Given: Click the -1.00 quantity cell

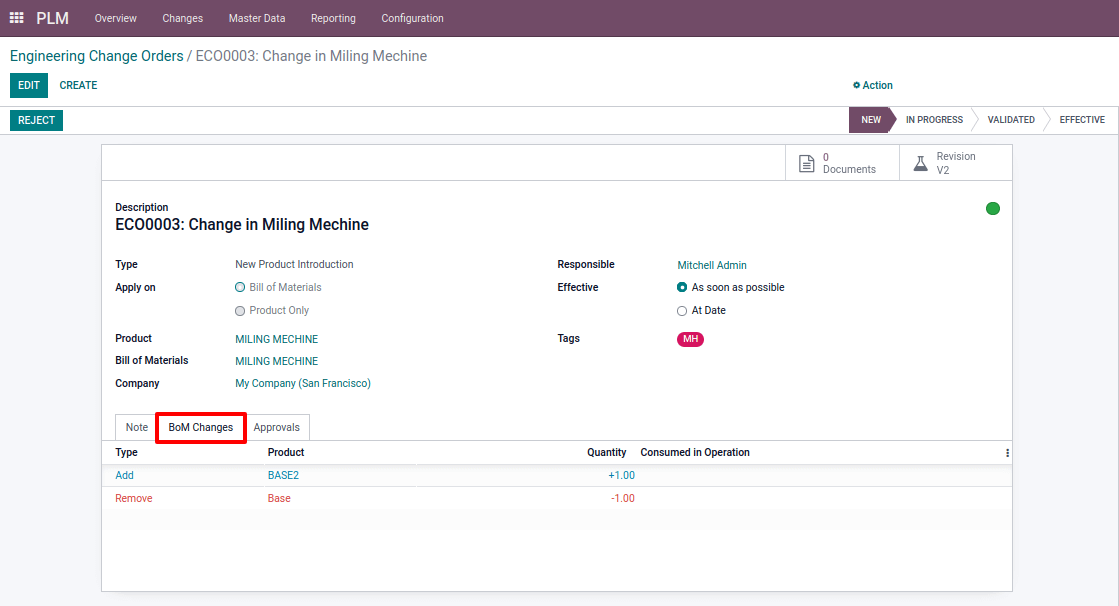Looking at the screenshot, I should pyautogui.click(x=622, y=498).
